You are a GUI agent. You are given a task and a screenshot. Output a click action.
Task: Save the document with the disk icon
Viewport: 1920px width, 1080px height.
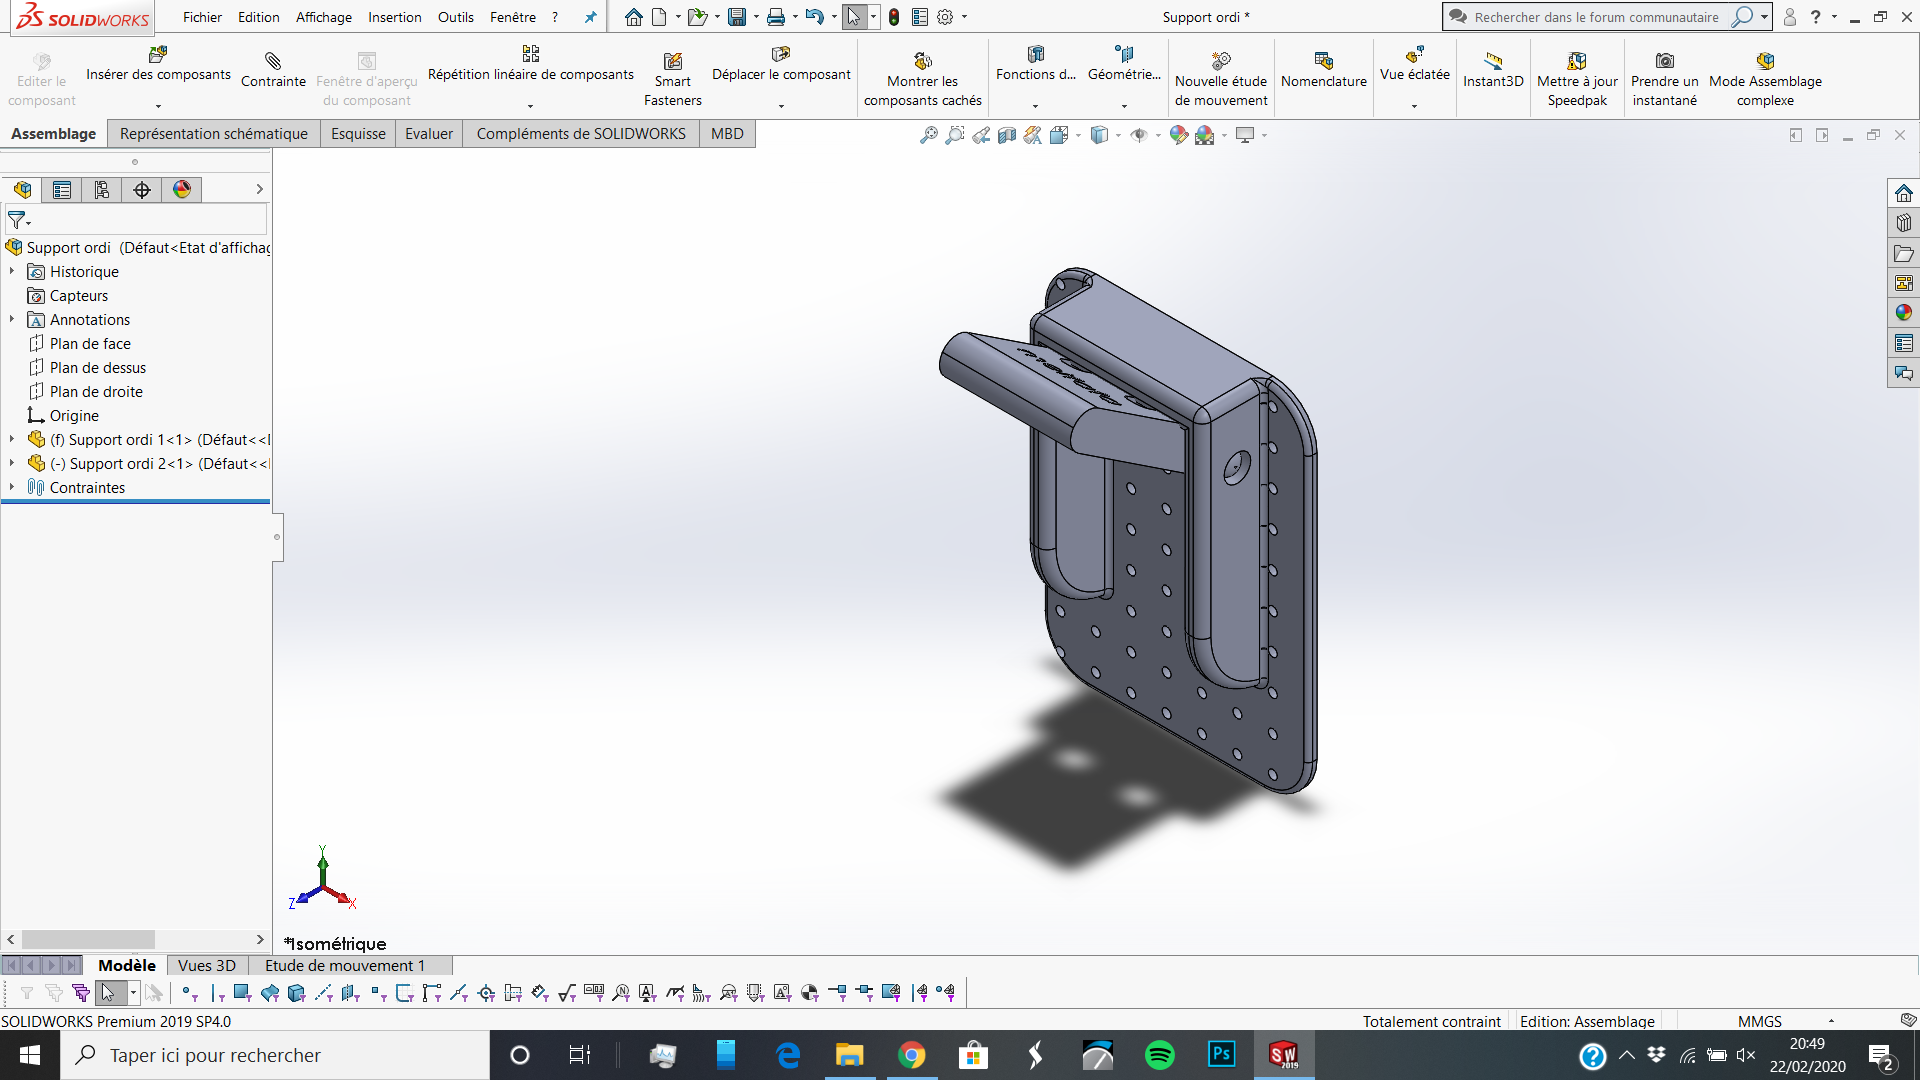pos(737,17)
